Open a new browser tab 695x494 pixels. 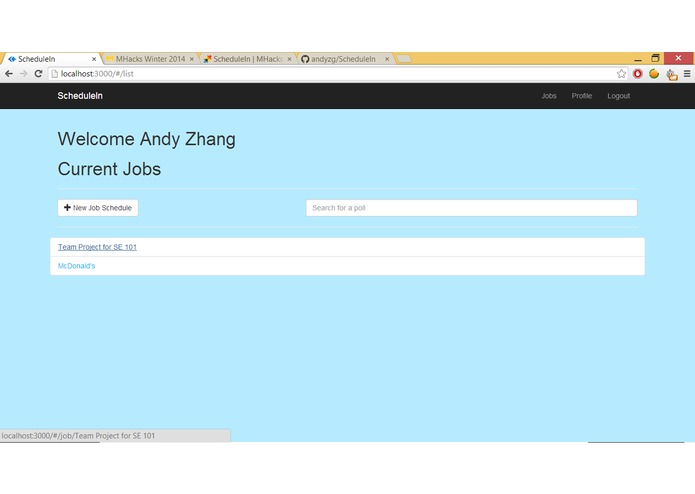(404, 59)
